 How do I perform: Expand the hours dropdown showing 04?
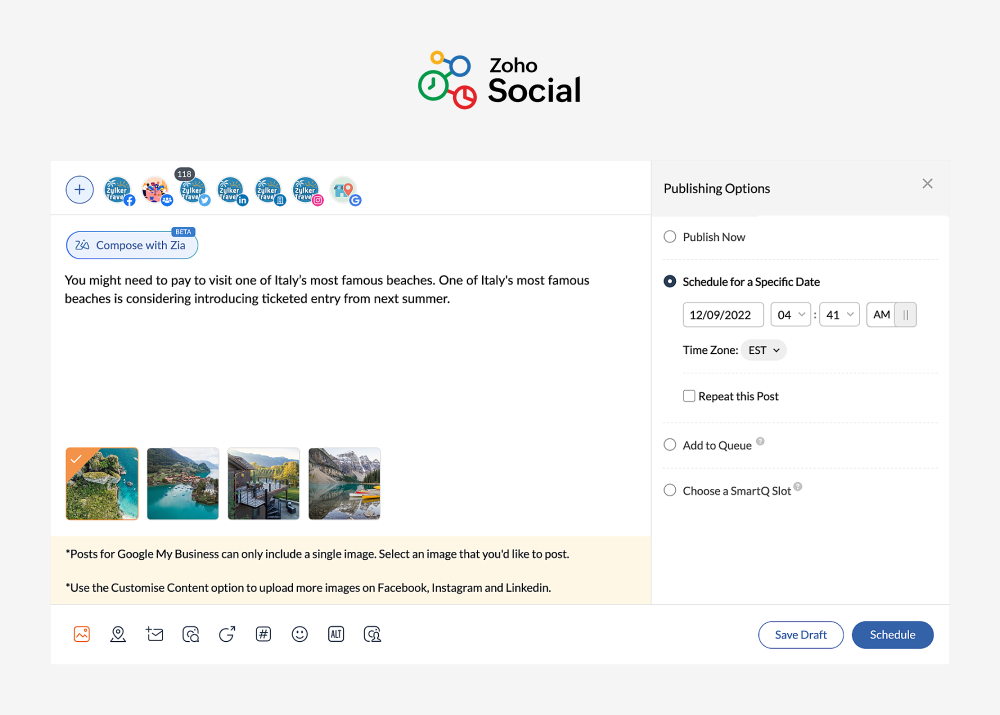(790, 314)
